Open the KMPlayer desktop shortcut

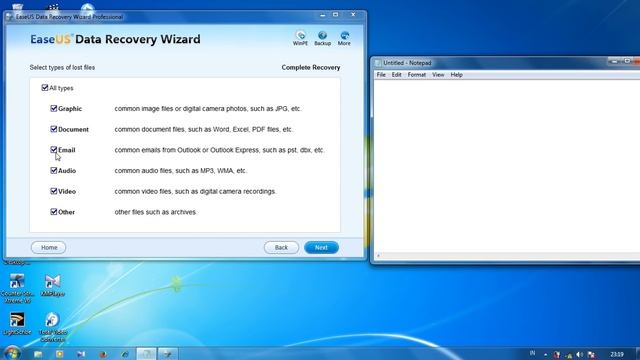53,285
